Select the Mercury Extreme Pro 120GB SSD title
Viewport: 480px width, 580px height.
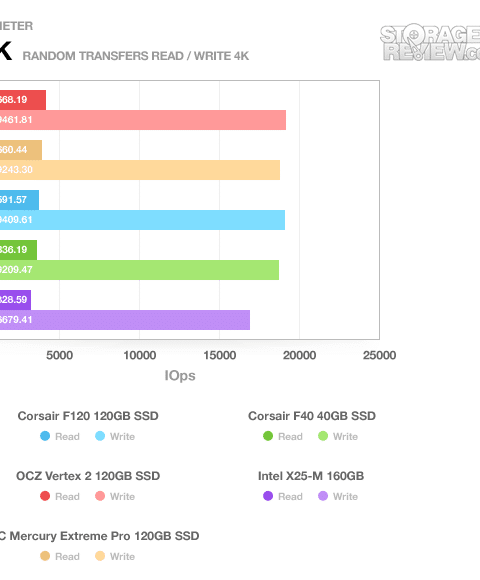(x=99, y=536)
